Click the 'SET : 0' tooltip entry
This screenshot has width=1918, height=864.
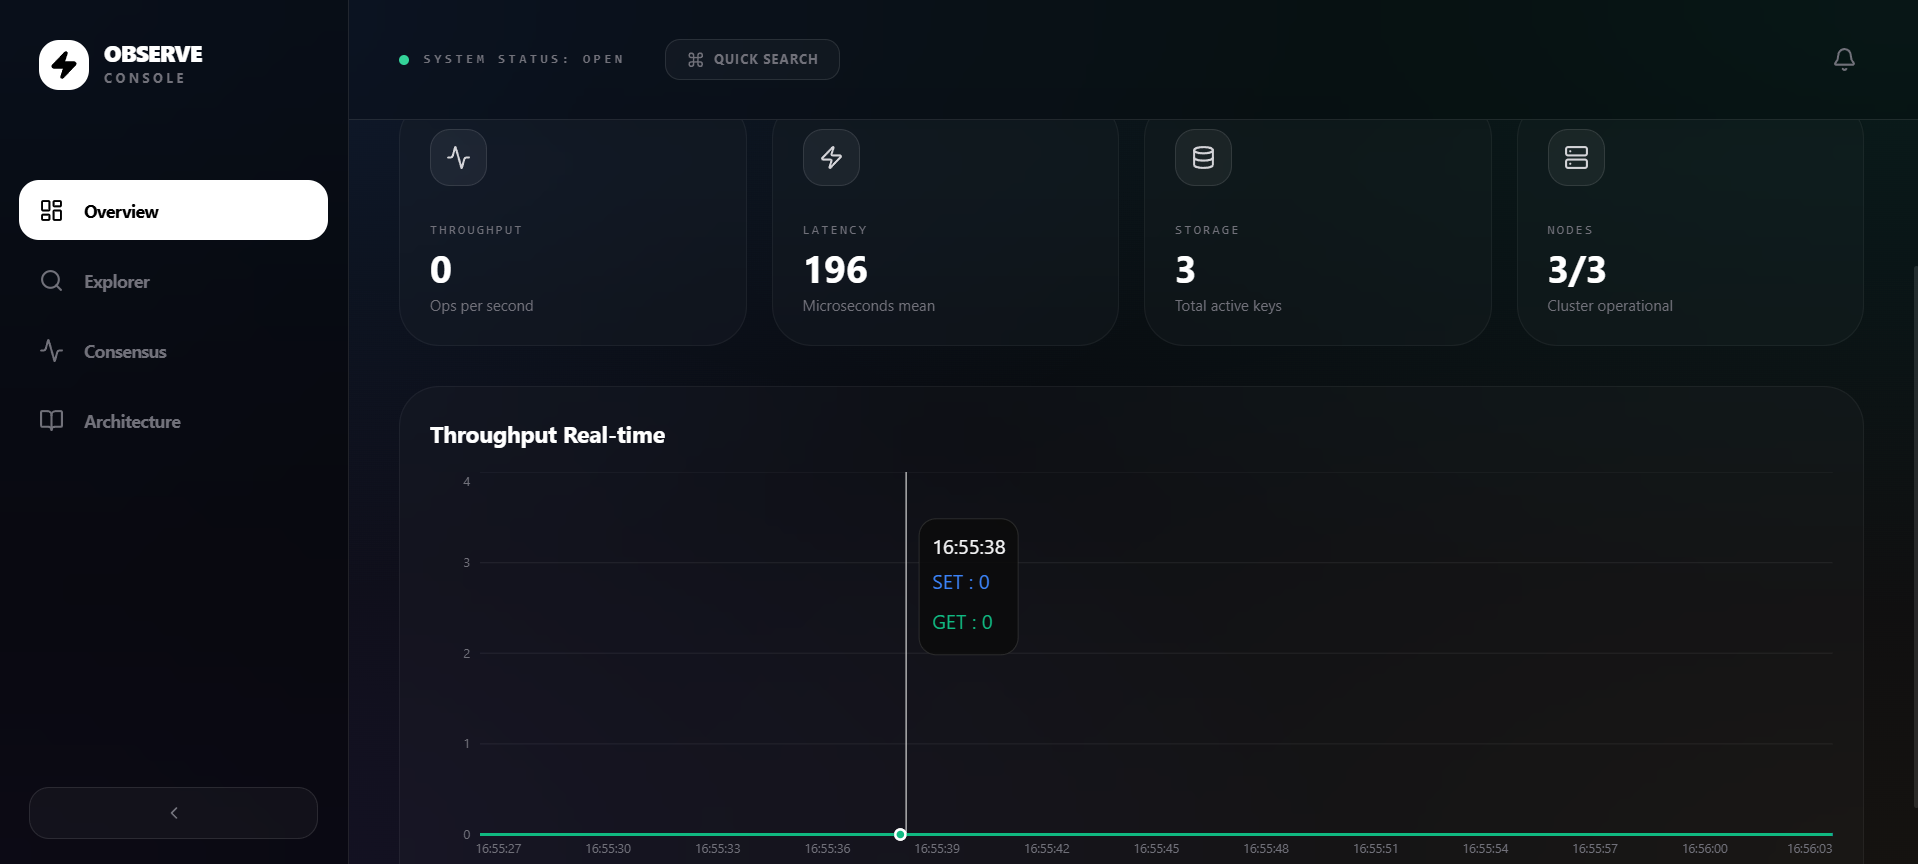(x=961, y=582)
